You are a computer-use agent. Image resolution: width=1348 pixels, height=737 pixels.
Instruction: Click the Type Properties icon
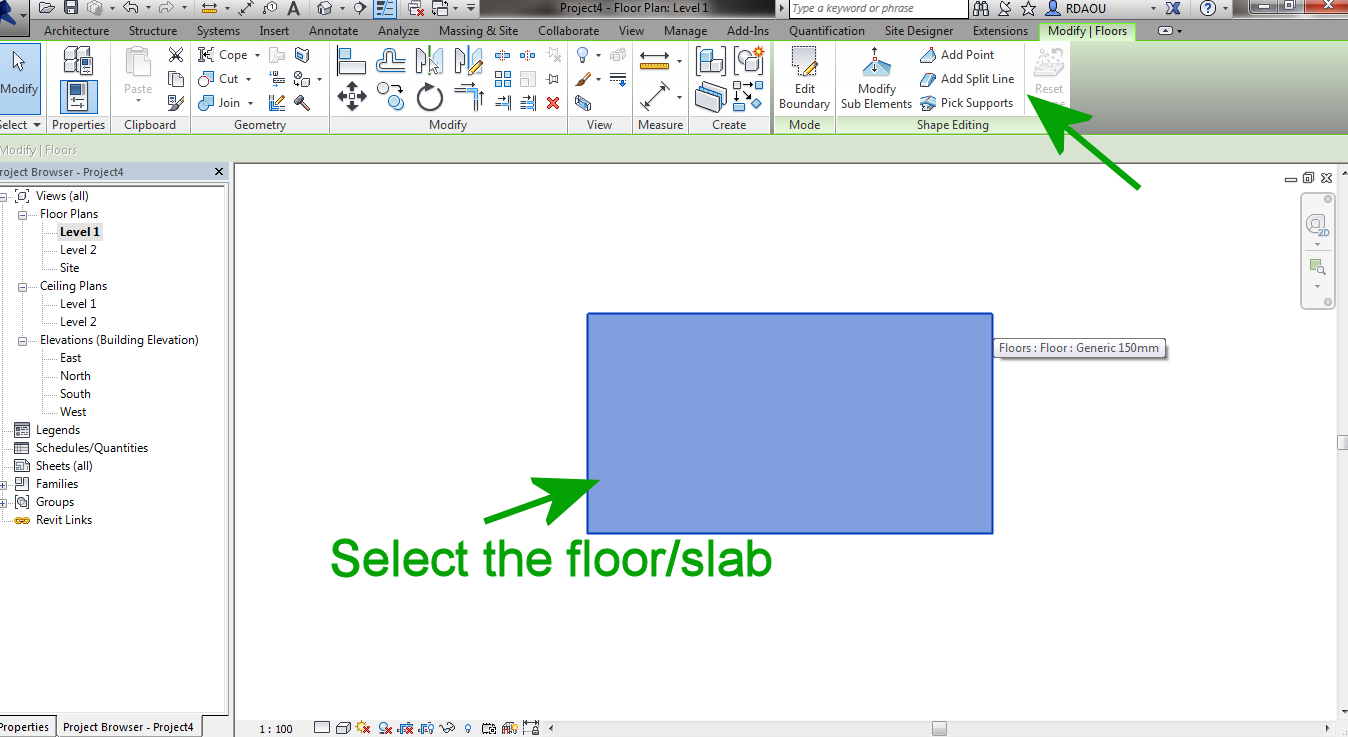(78, 60)
